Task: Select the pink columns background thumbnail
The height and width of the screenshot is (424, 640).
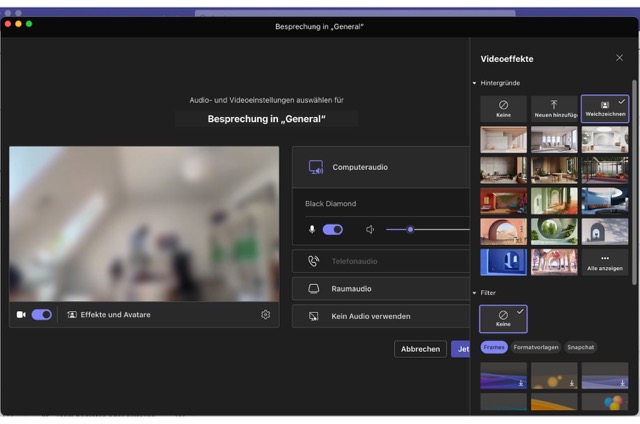Action: coord(554,262)
